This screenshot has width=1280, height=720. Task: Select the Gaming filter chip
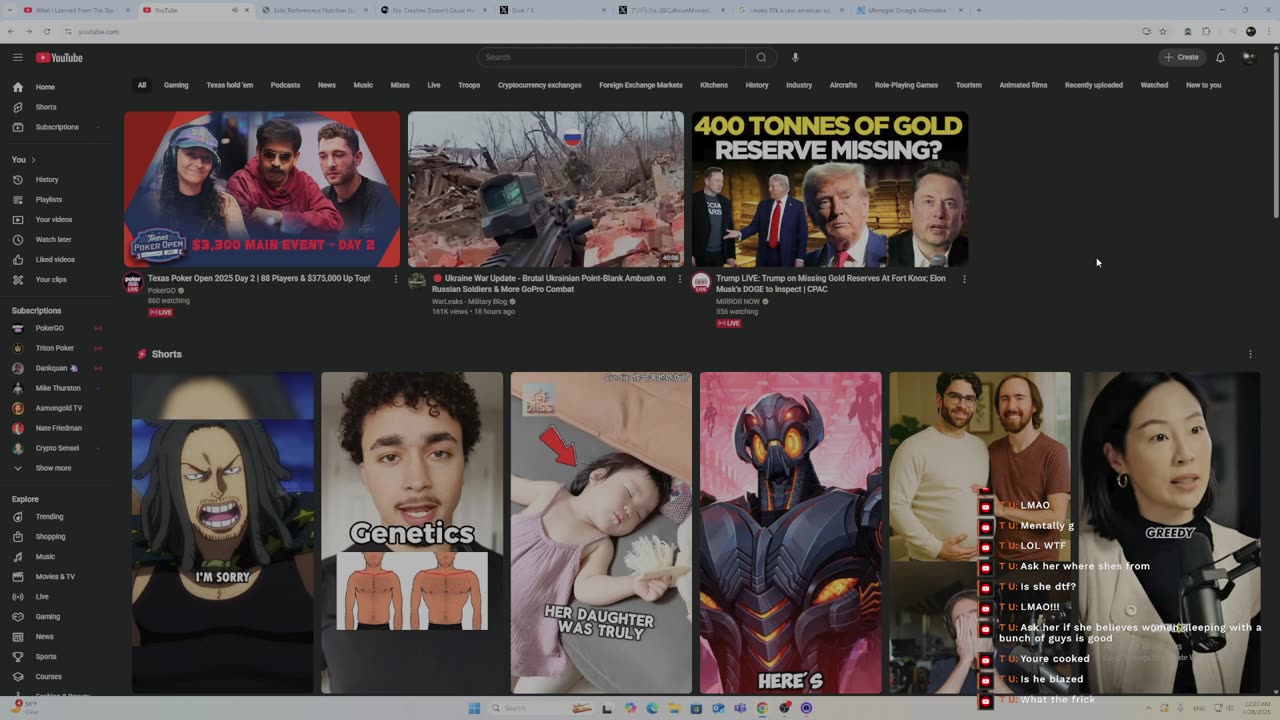tap(176, 85)
